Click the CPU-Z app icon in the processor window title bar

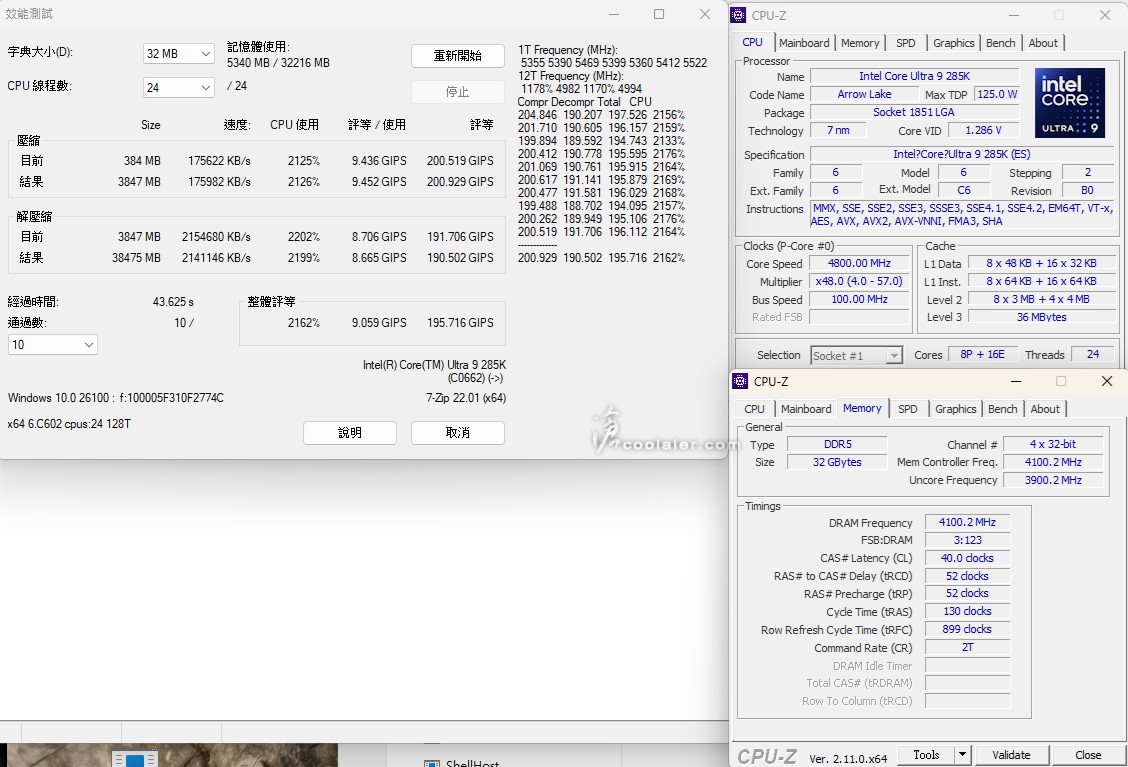click(739, 15)
